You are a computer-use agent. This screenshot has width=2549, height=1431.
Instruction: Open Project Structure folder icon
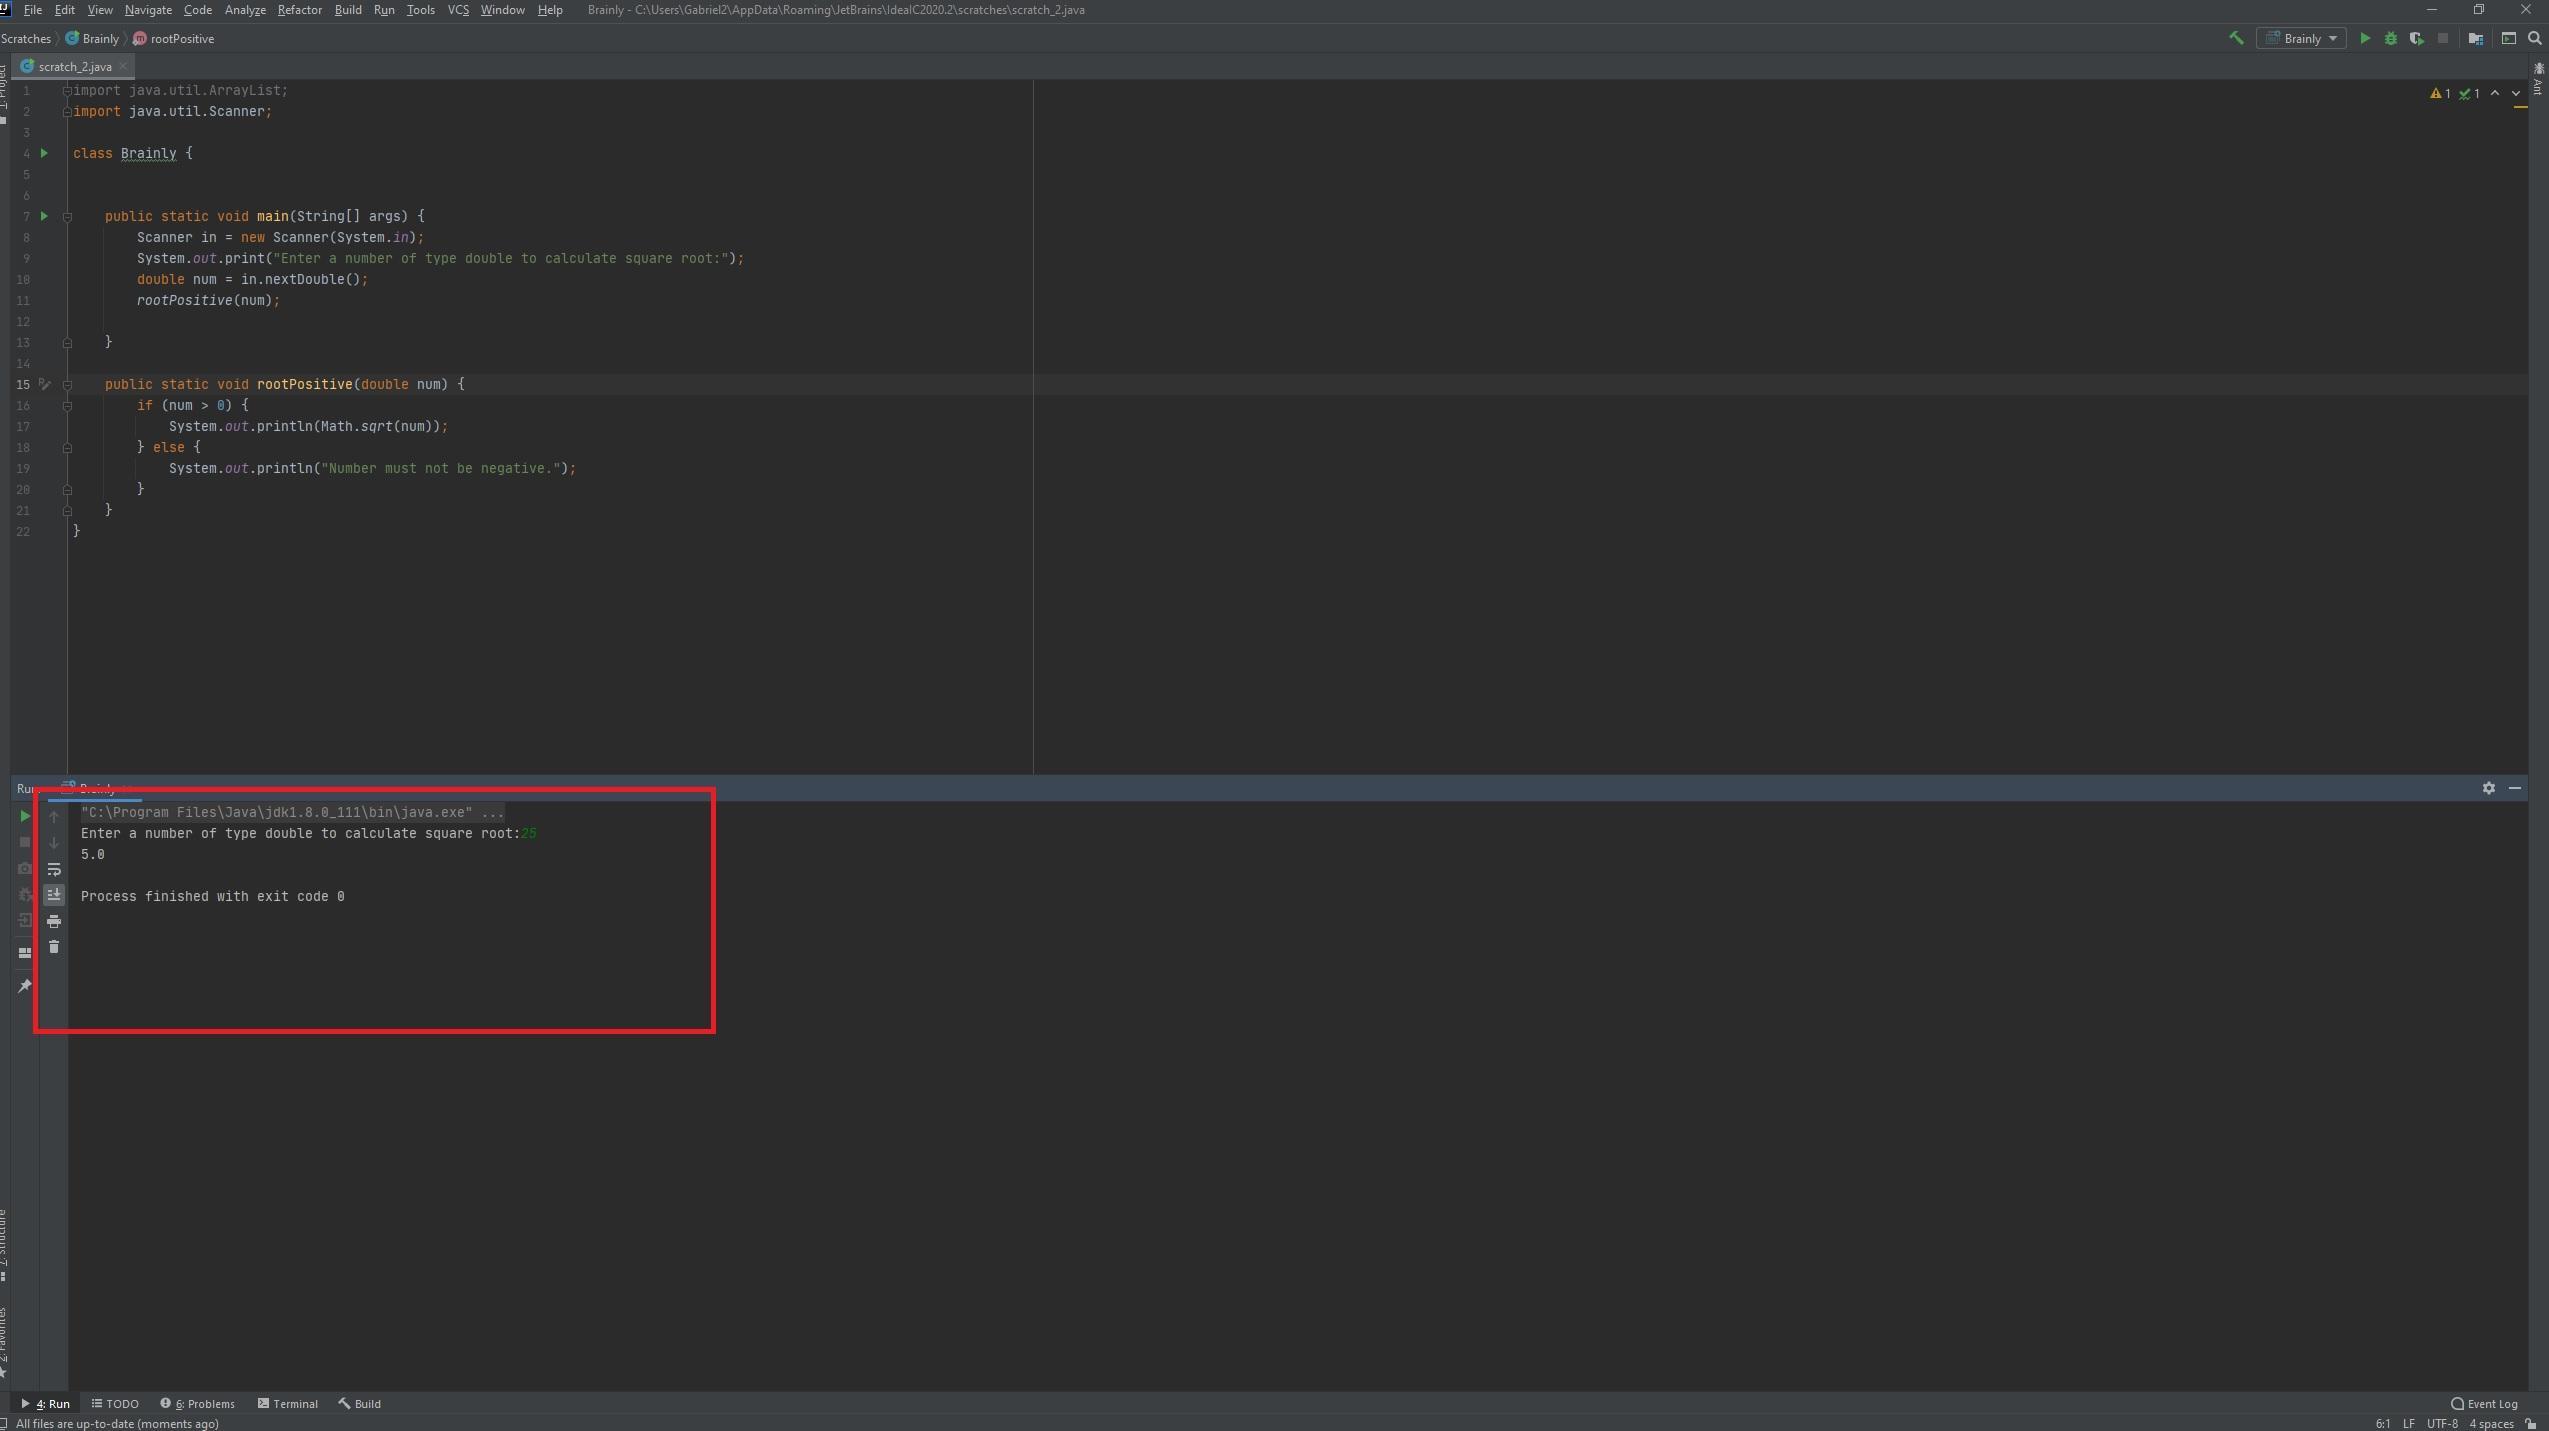(x=2476, y=38)
